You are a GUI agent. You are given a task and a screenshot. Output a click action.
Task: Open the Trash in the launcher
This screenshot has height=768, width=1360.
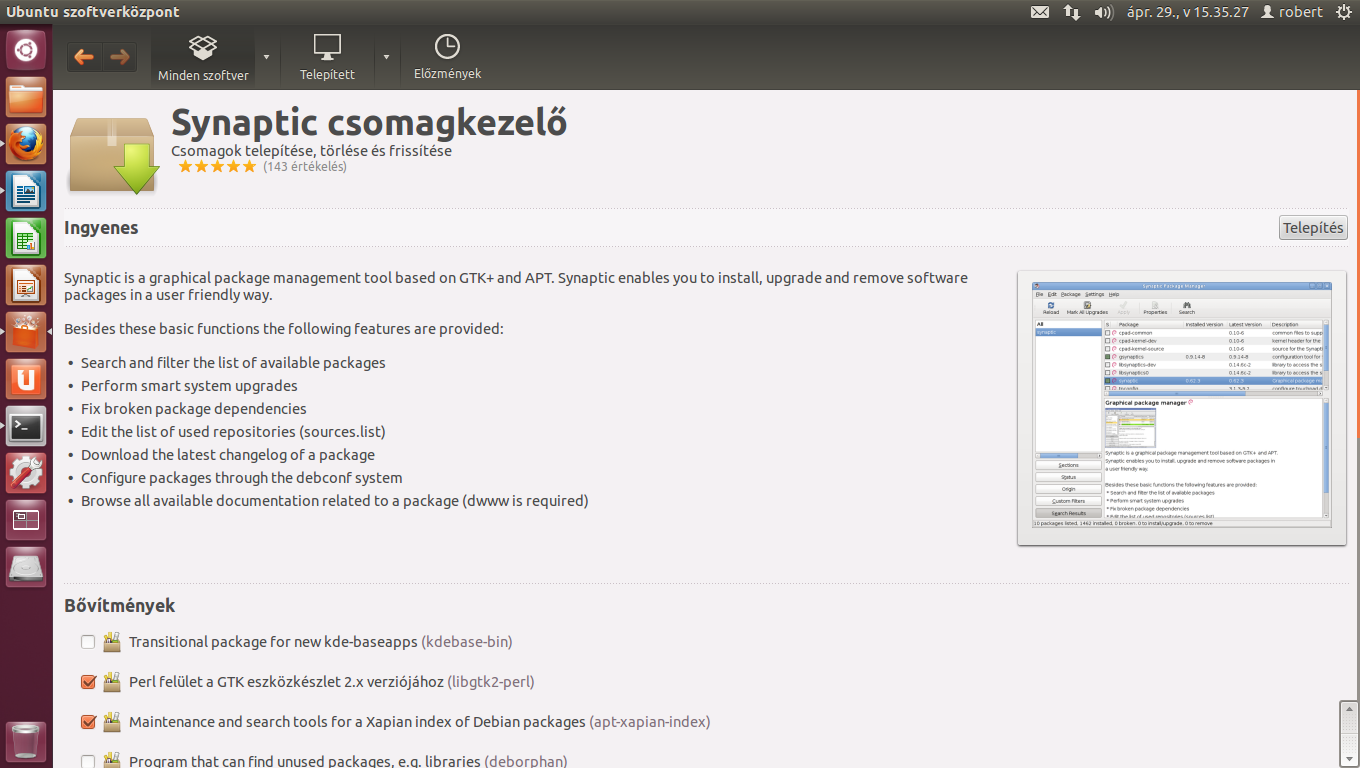click(x=26, y=741)
